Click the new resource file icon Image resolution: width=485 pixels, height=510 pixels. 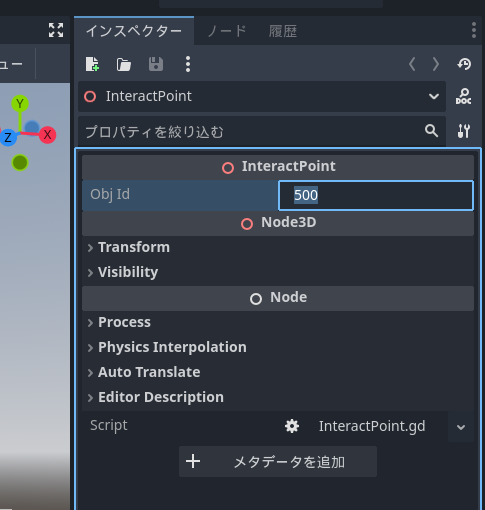[x=92, y=64]
